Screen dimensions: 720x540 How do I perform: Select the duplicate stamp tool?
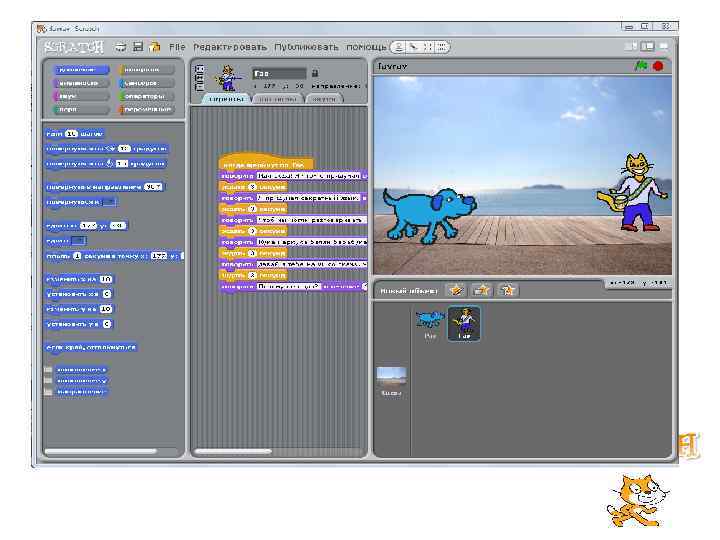(399, 47)
